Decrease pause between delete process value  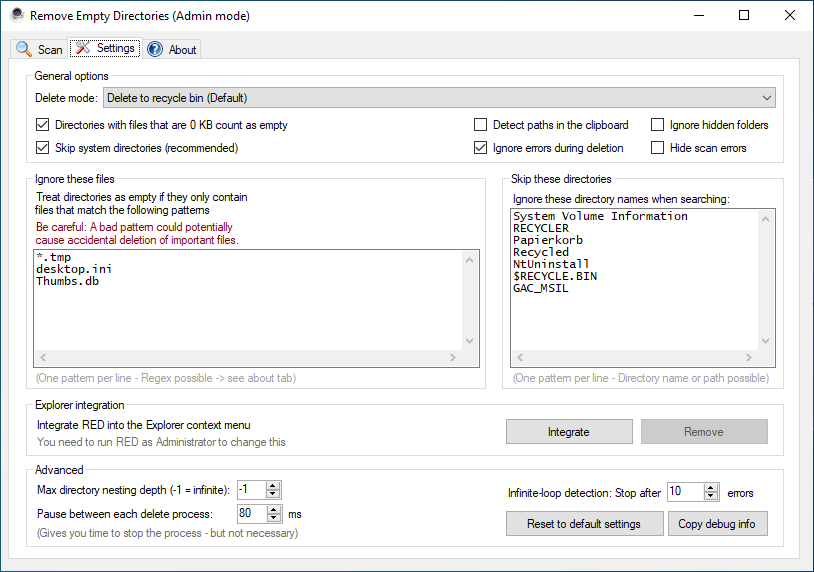coord(274,518)
